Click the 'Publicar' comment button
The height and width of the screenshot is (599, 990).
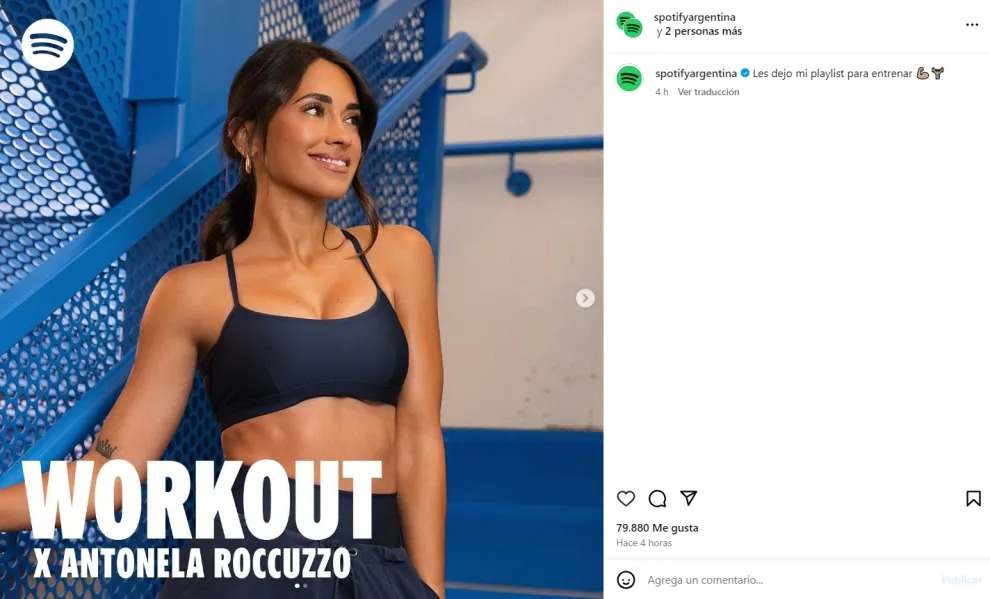961,579
